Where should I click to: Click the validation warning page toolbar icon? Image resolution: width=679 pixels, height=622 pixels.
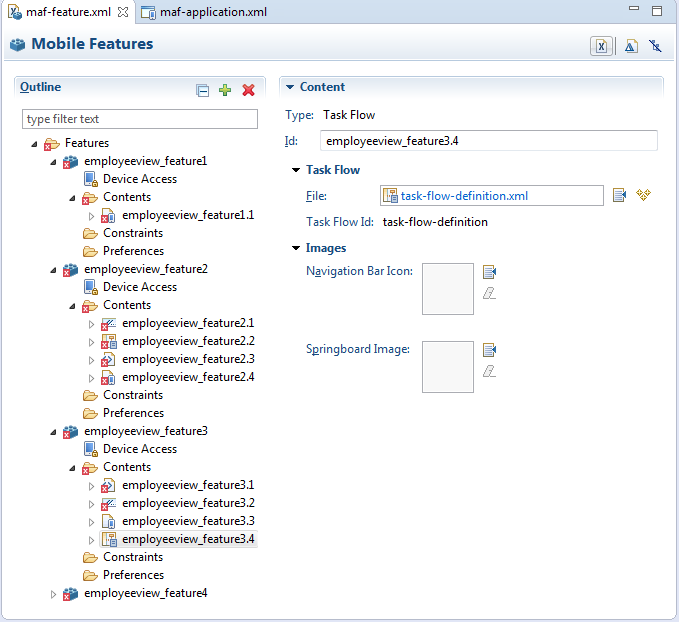point(630,46)
